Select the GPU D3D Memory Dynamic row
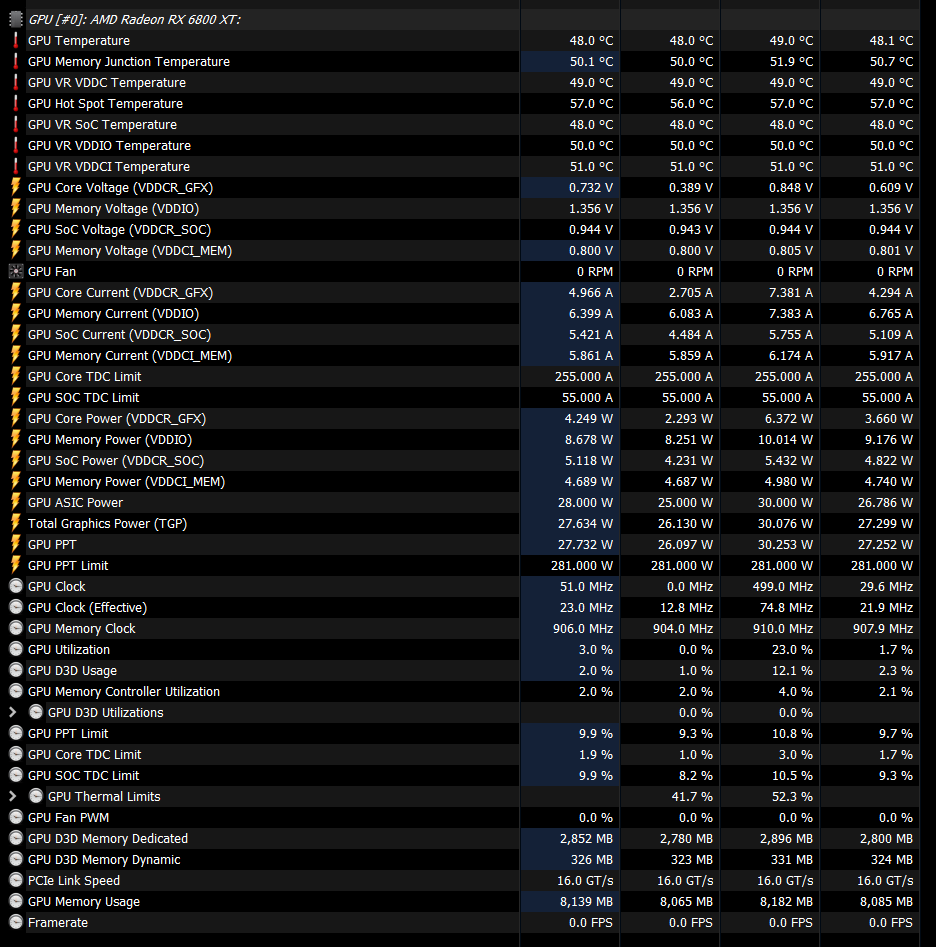This screenshot has height=947, width=936. coord(464,859)
